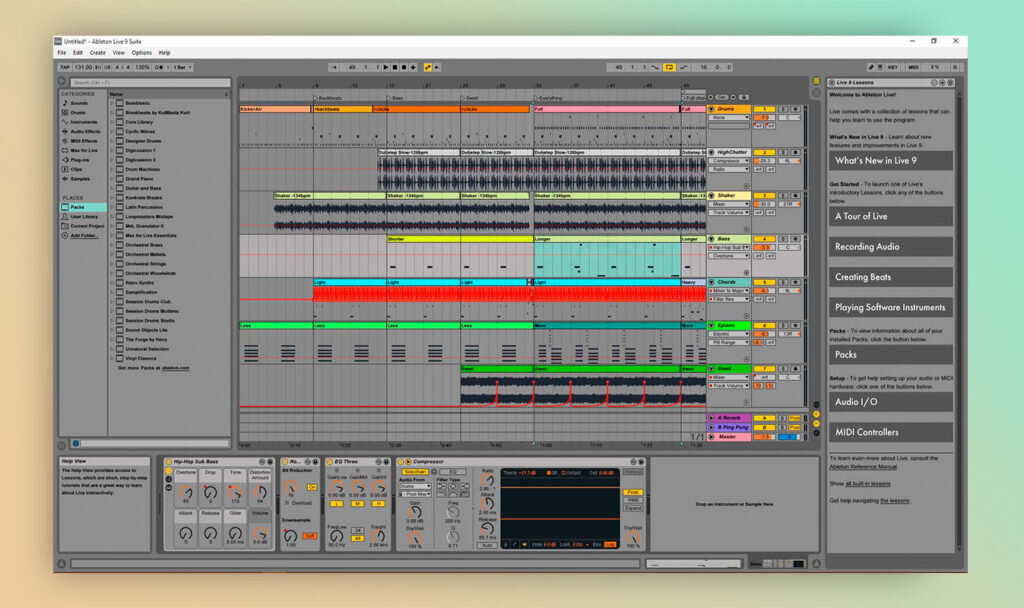The width and height of the screenshot is (1024, 608).
Task: Click the yellow Arrangement view selector icon
Action: (816, 81)
